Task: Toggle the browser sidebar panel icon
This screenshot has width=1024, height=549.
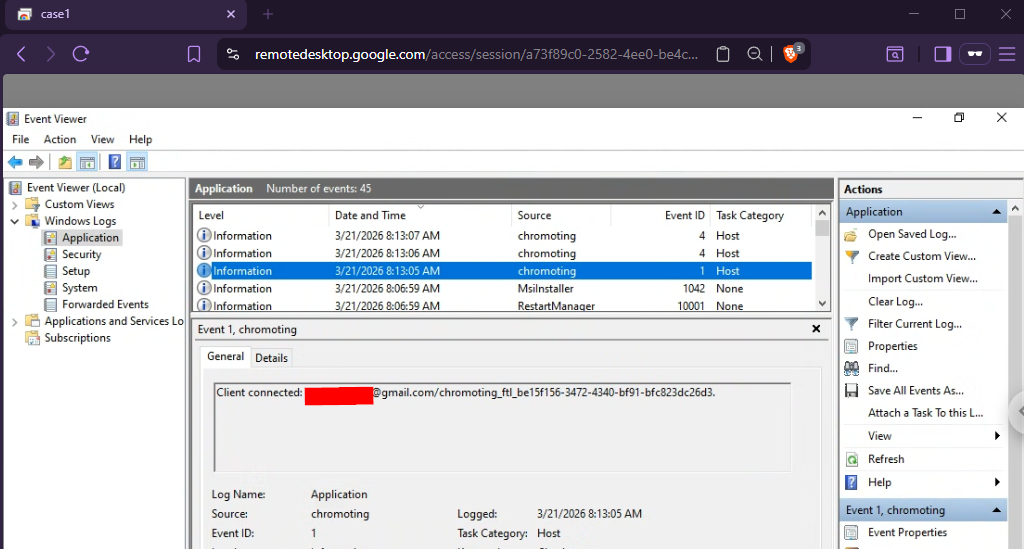Action: click(x=942, y=54)
